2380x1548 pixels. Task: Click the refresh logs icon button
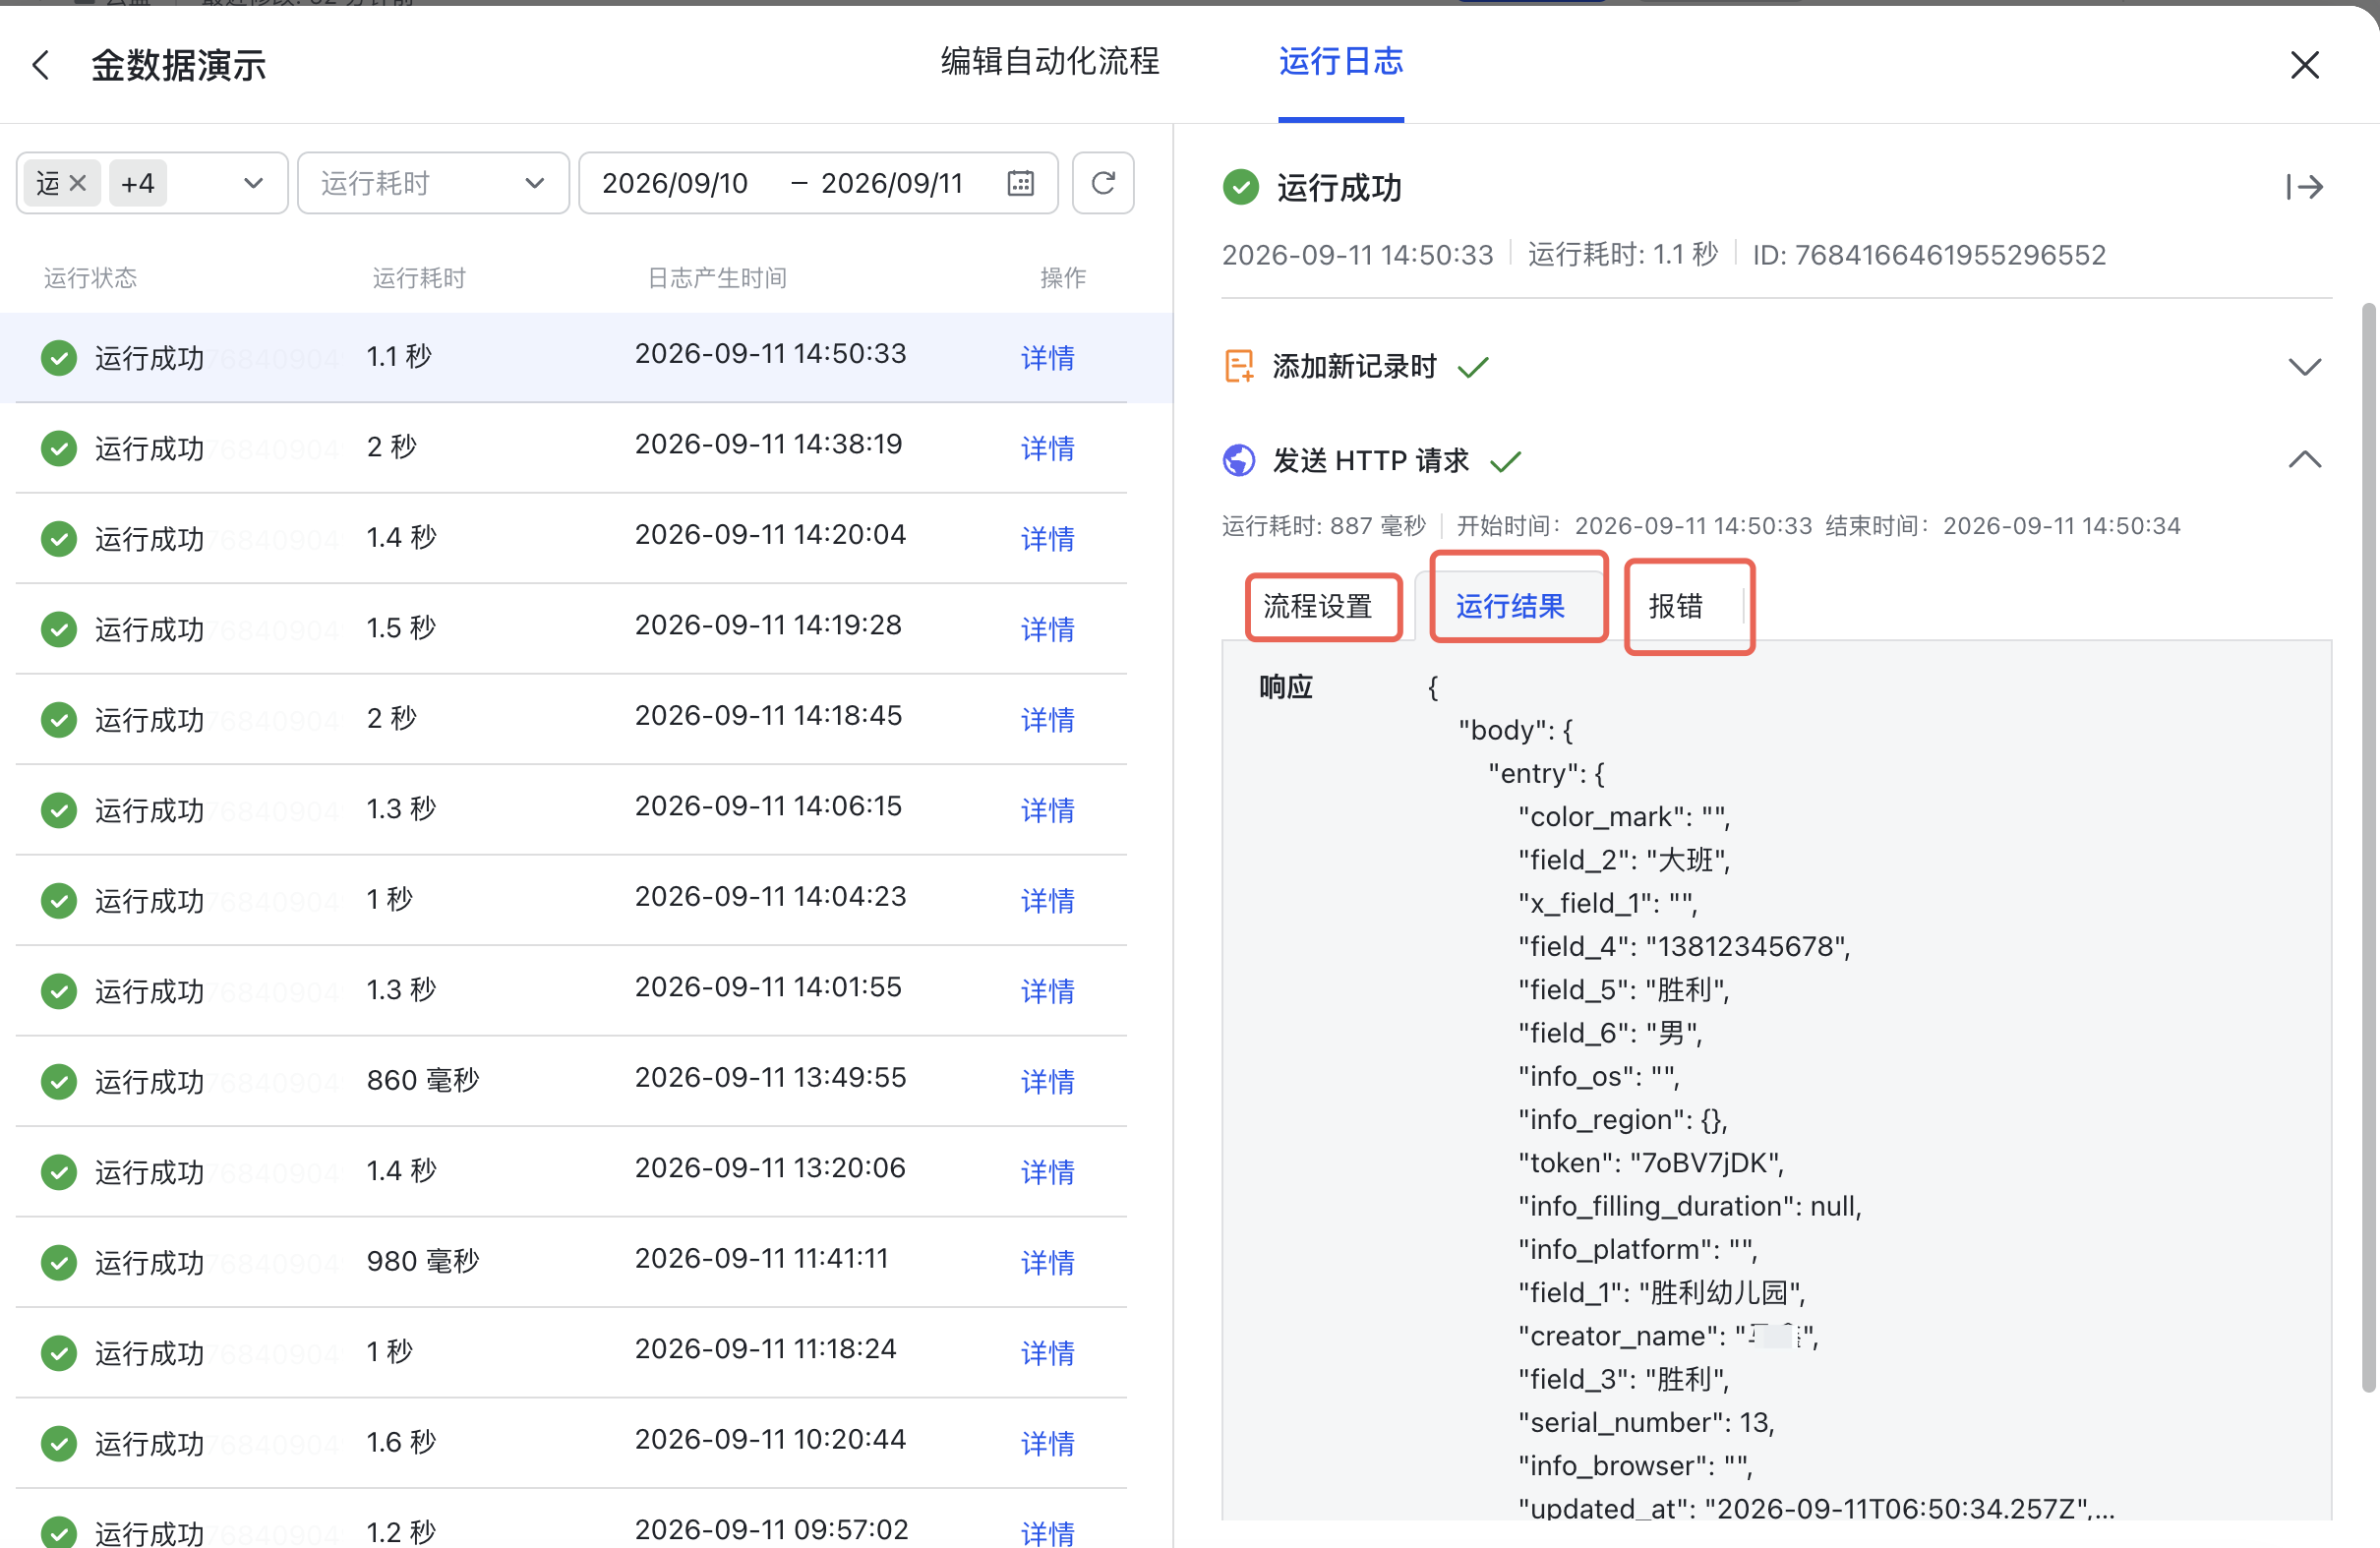1102,183
